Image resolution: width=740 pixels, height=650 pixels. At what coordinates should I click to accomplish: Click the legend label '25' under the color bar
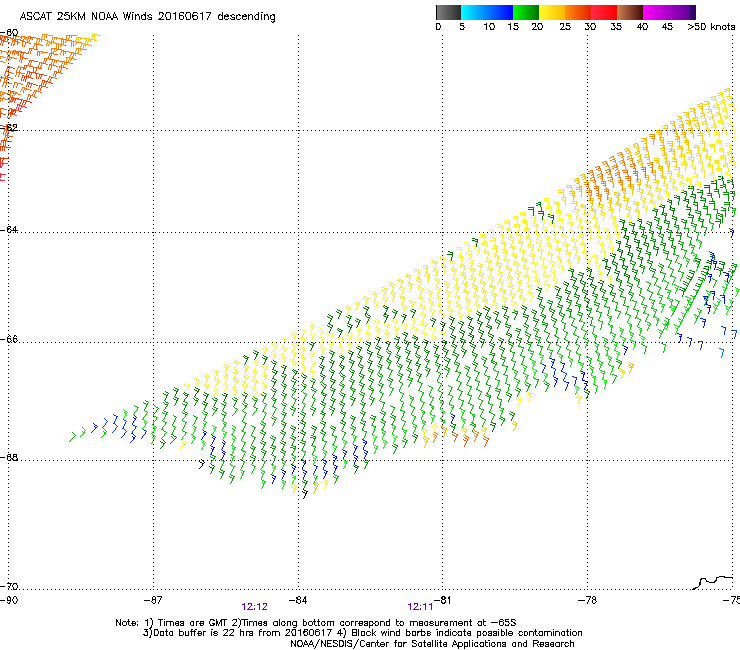point(565,27)
